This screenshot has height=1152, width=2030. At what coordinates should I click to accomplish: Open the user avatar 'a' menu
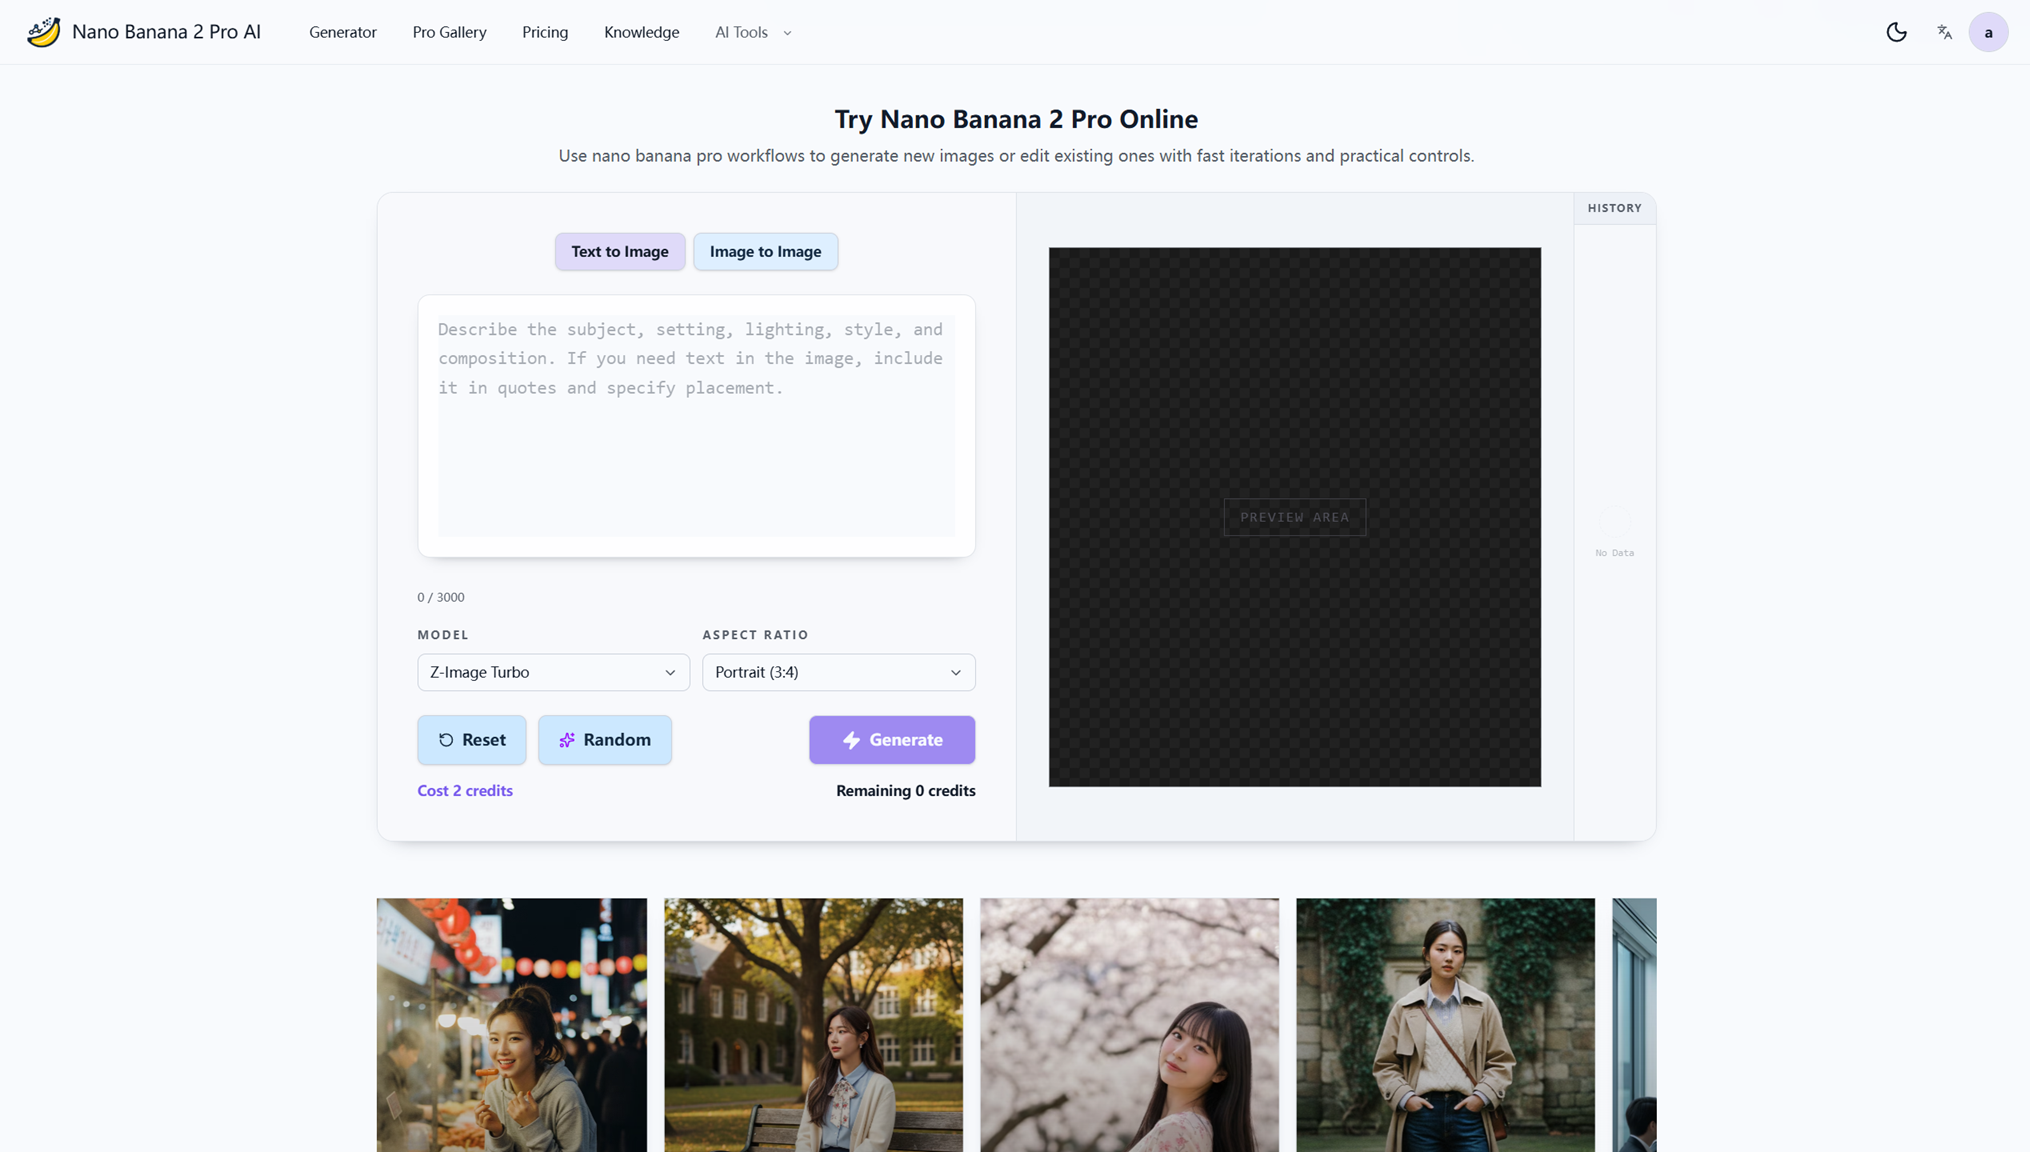[x=1988, y=32]
